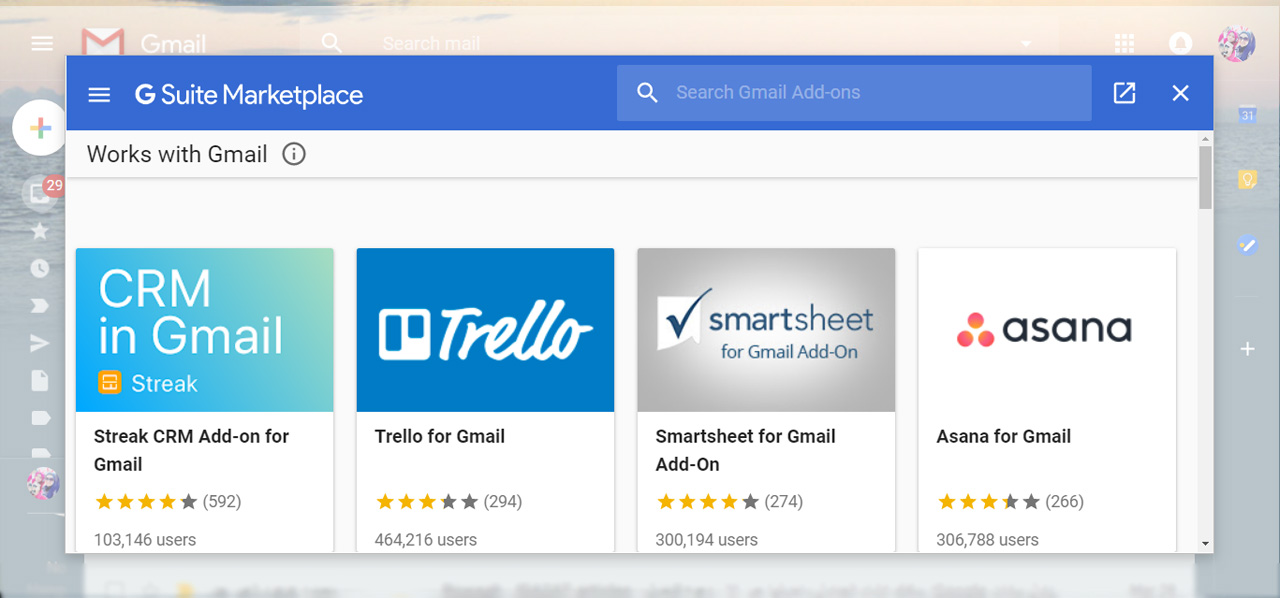Click the Gmail logo in the background

144,43
